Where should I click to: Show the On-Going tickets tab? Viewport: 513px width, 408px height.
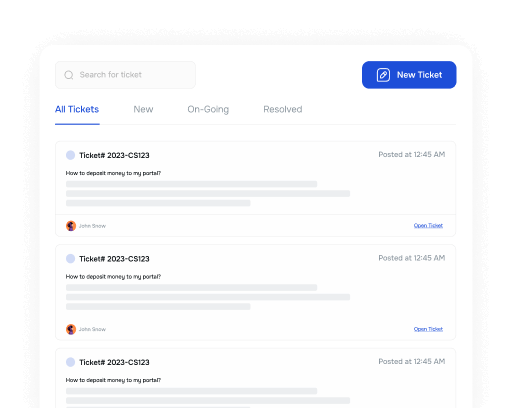208,109
